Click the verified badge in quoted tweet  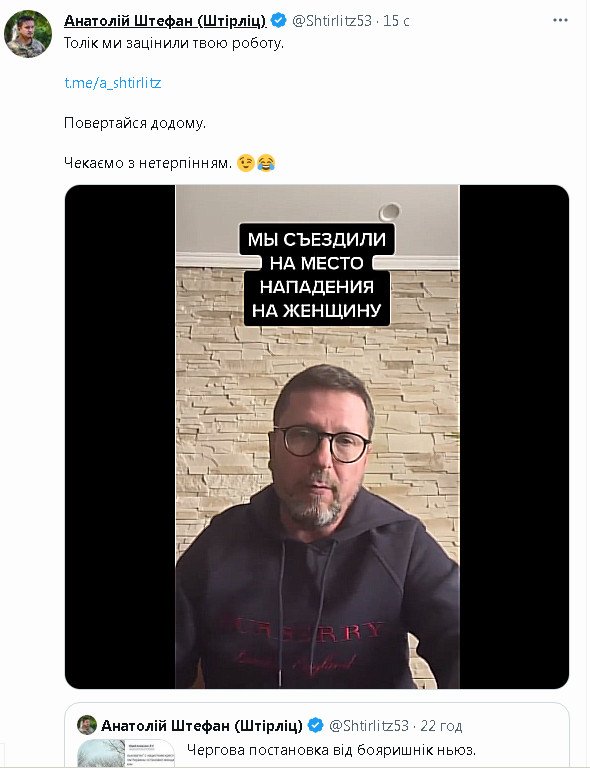[315, 725]
